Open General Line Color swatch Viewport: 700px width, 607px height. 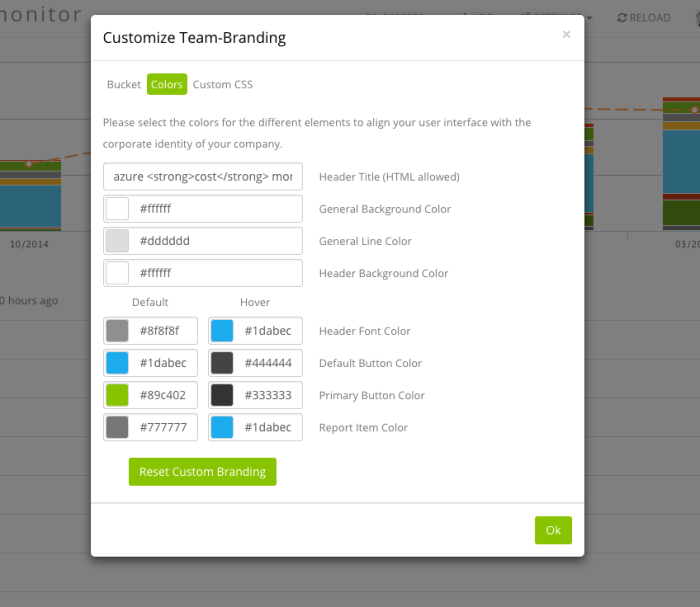(x=117, y=241)
